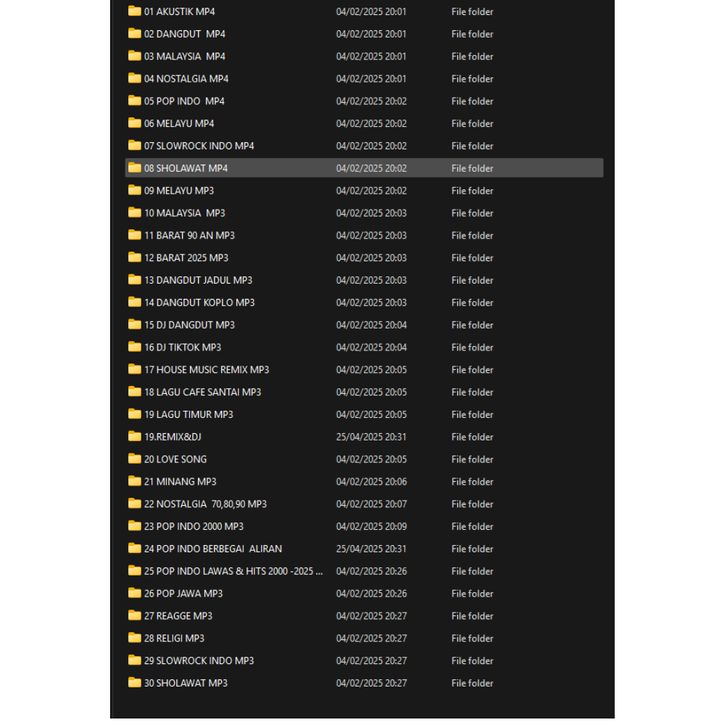Select the 17 HOUSE MUSIC REMIX MP3 folder icon
Screen dimensions: 726x726
tap(134, 369)
